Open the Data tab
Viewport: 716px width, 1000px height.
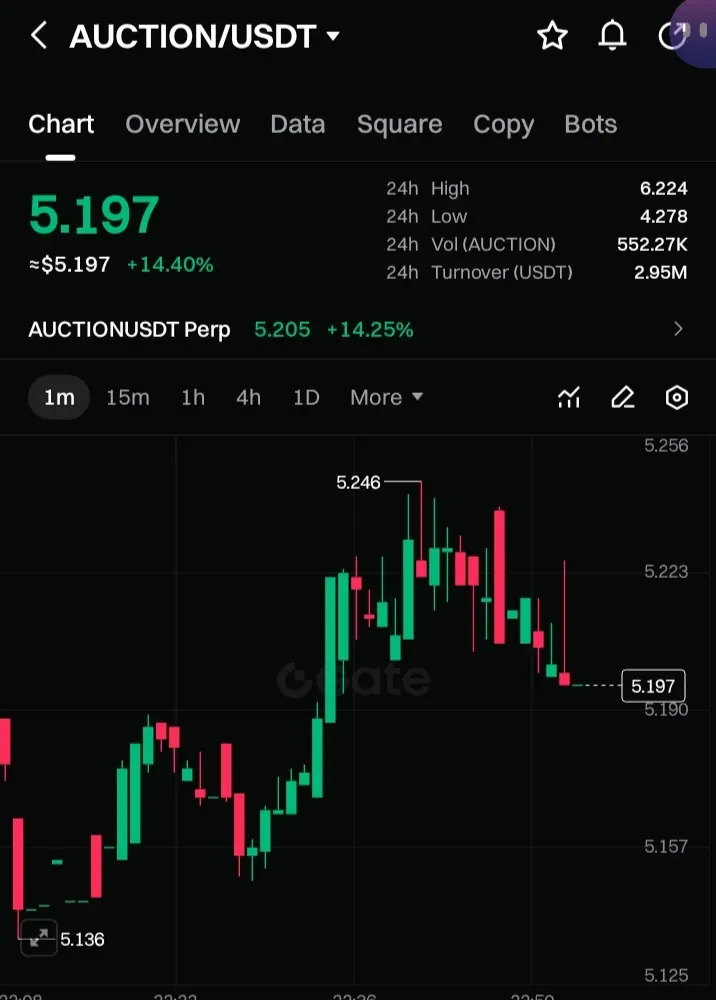click(298, 124)
